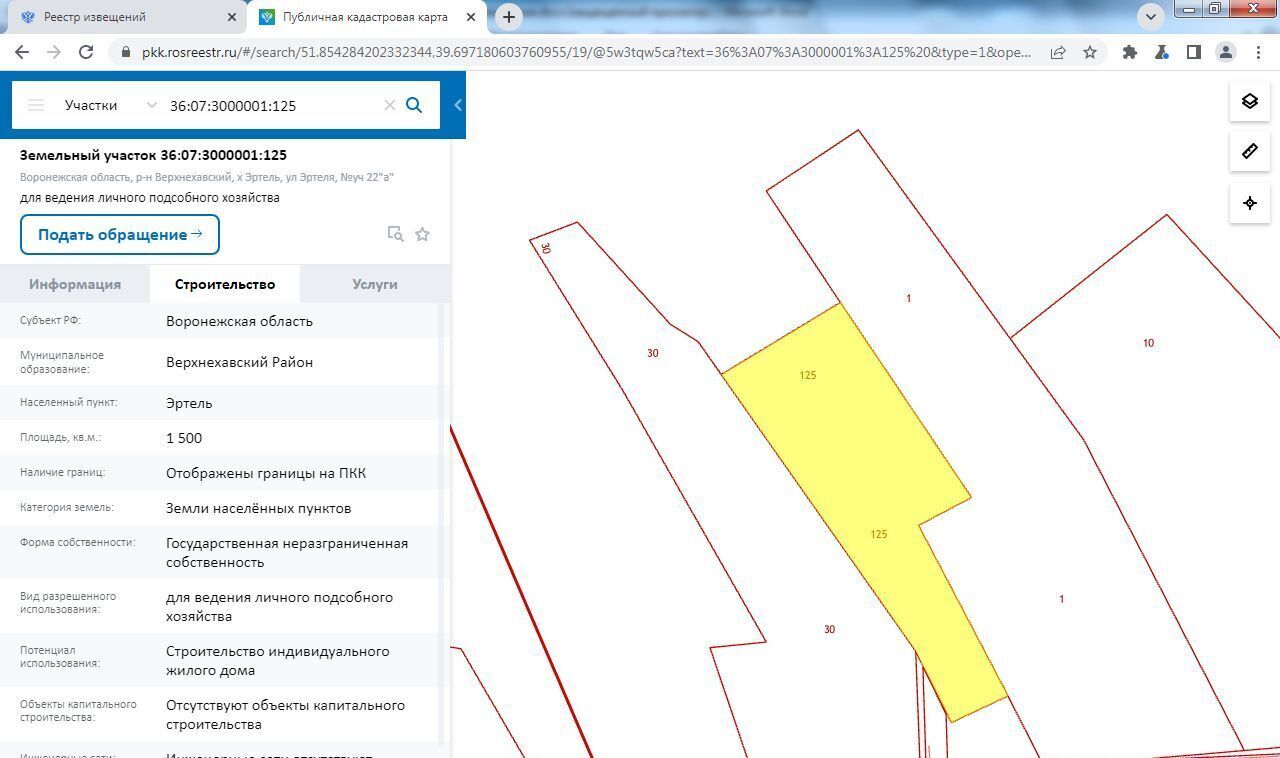1280x758 pixels.
Task: Click the locate-me crosshair icon
Action: tap(1250, 203)
